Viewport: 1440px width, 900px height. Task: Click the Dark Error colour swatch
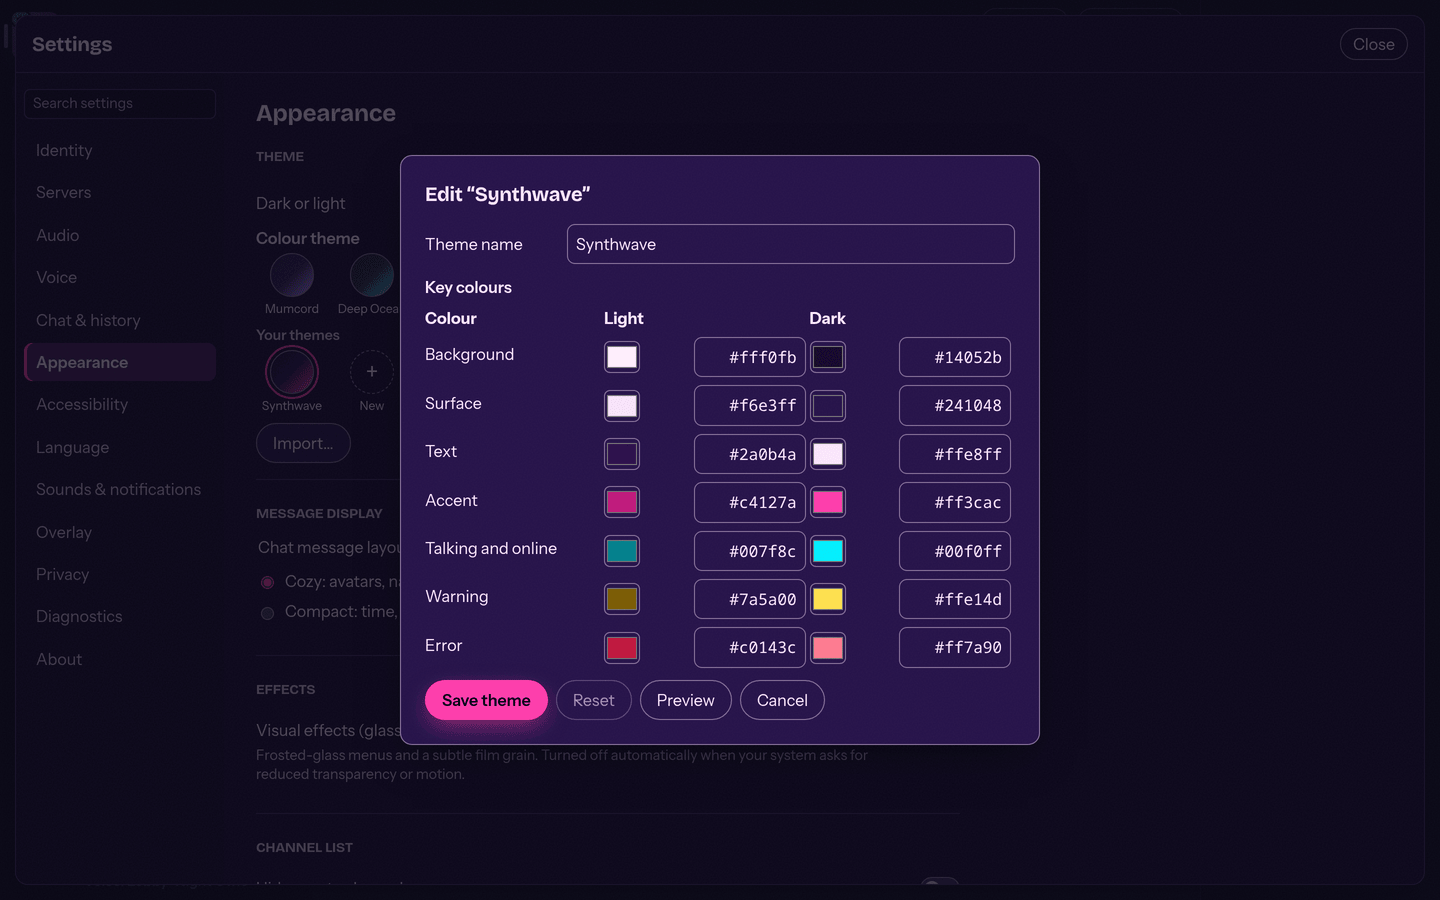click(x=828, y=647)
